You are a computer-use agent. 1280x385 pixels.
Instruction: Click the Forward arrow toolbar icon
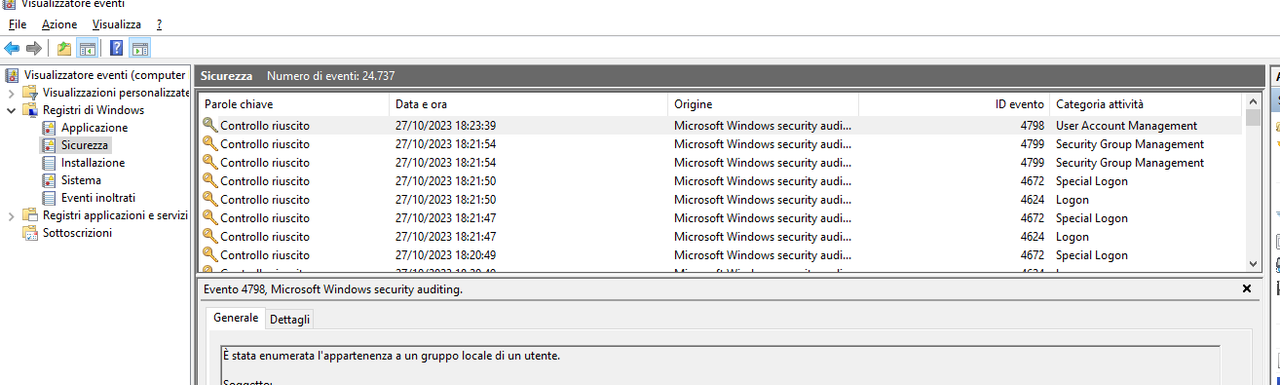click(x=34, y=48)
